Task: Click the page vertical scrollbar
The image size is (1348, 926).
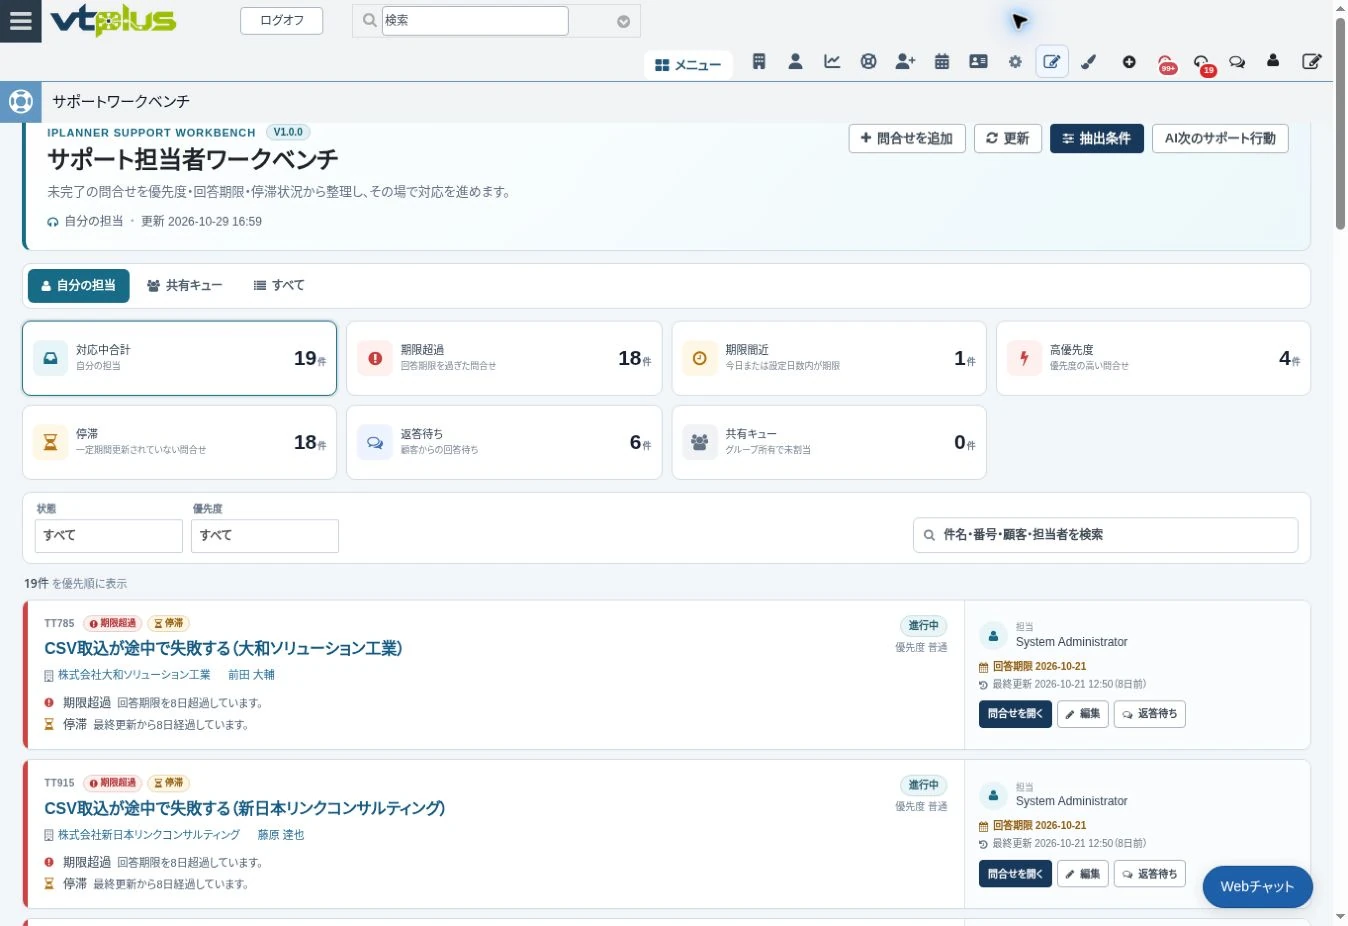Action: click(1341, 126)
